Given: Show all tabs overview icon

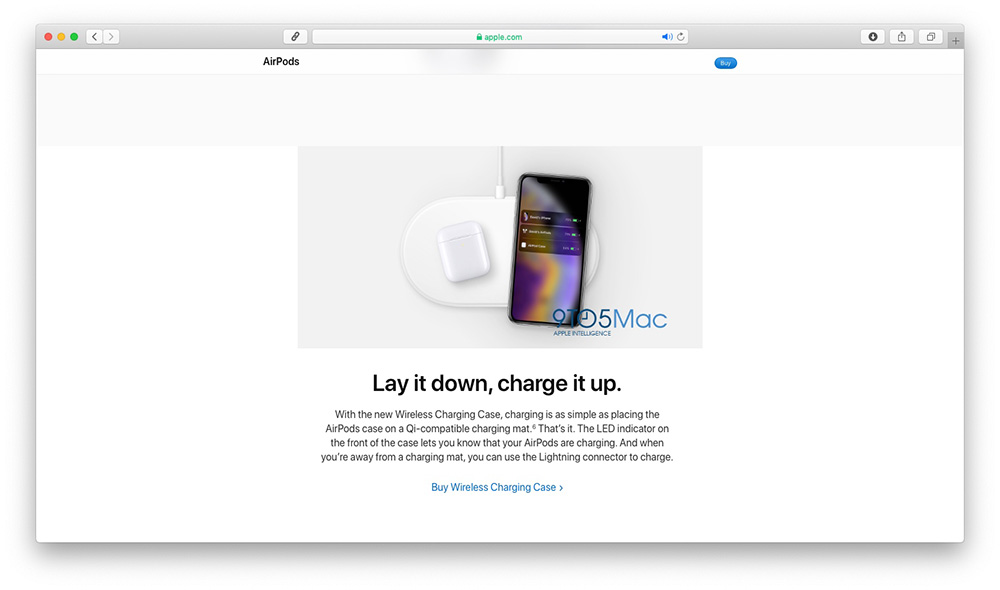Looking at the screenshot, I should coord(931,37).
